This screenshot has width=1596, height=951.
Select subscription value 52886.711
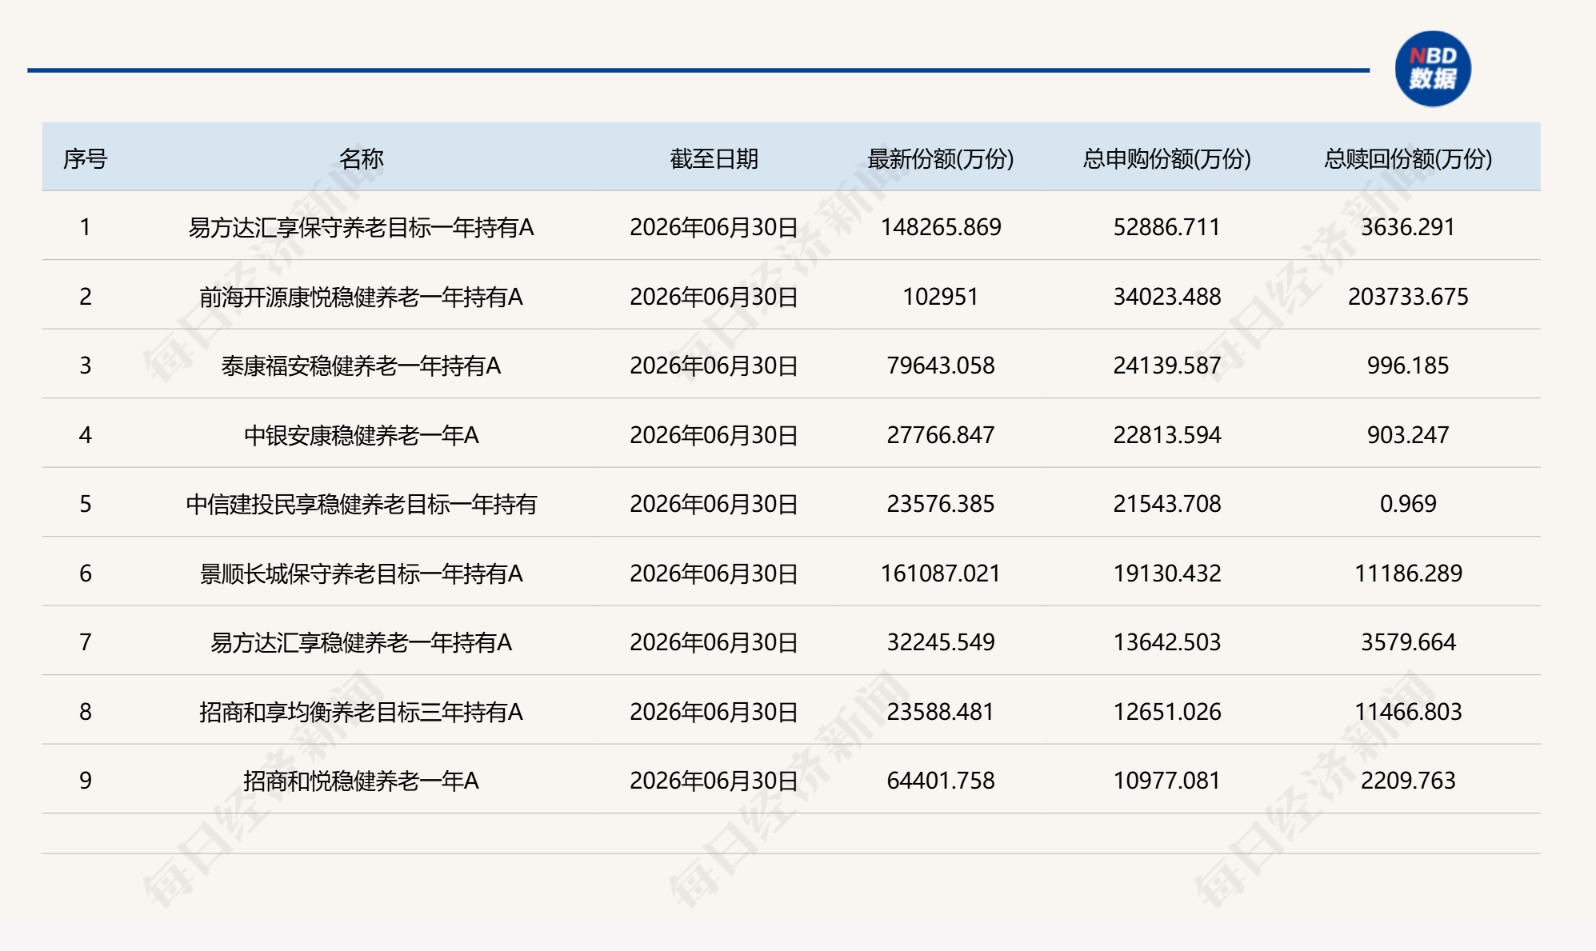[1167, 227]
